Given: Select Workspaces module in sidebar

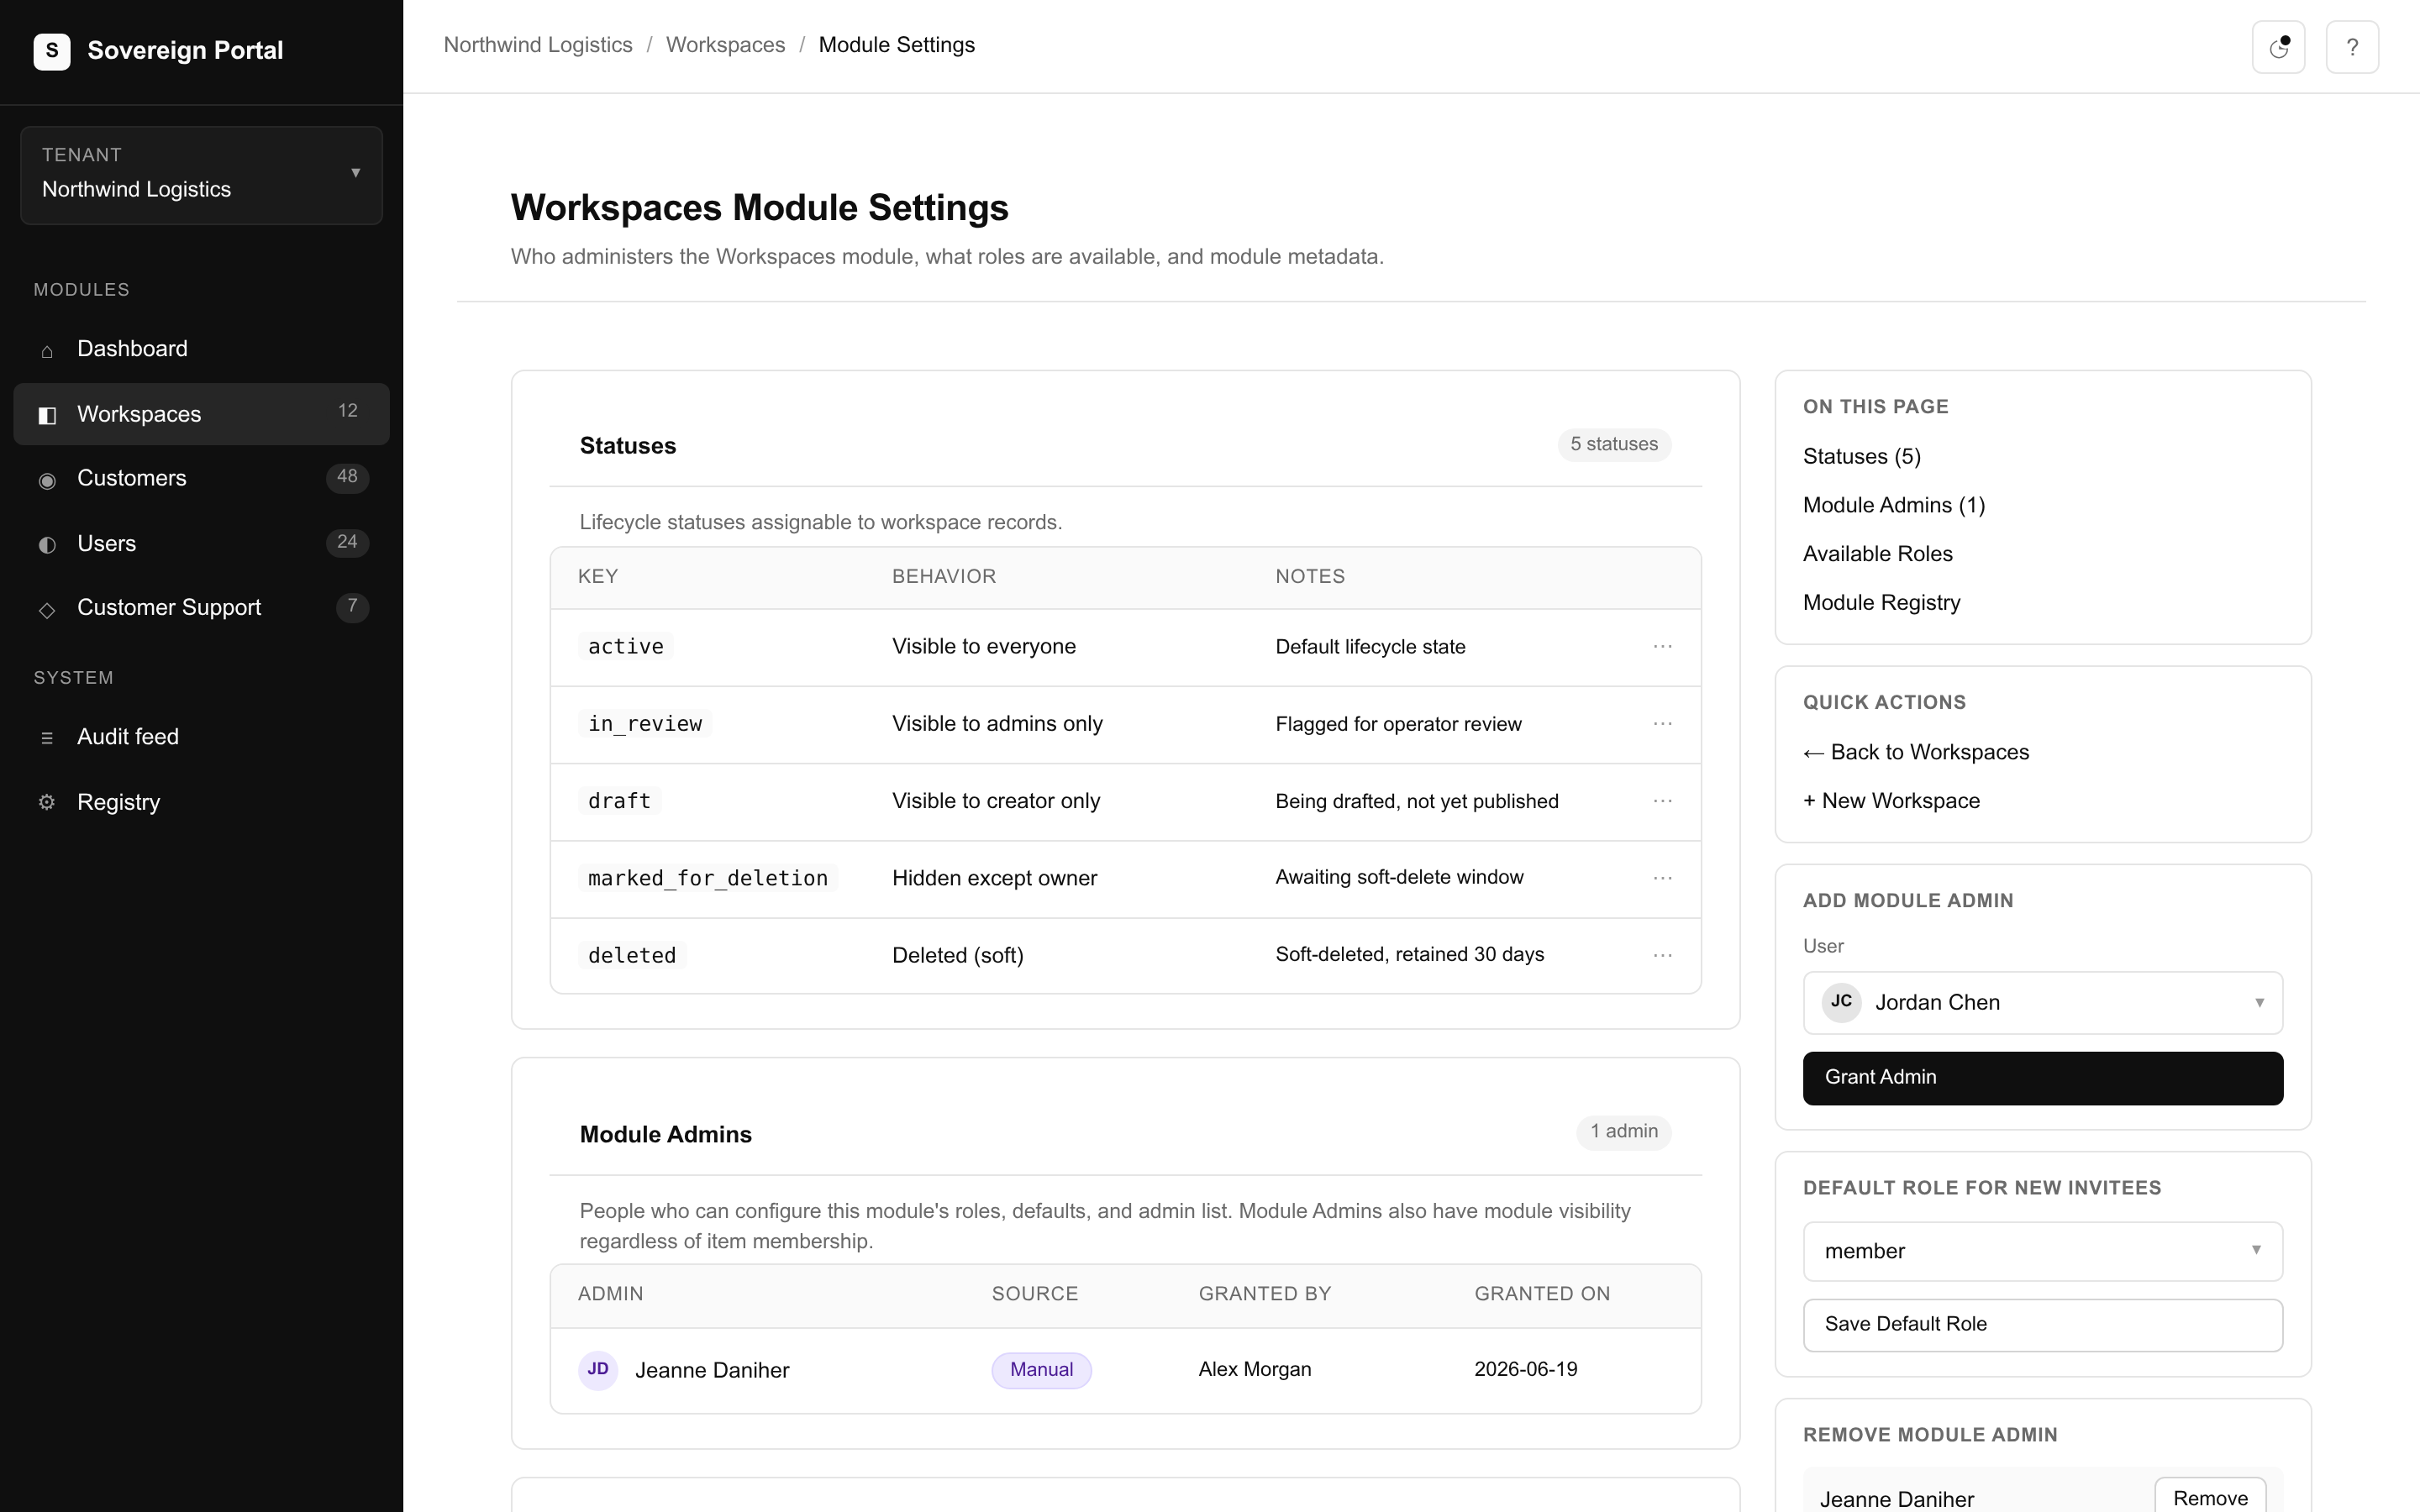Looking at the screenshot, I should (x=201, y=414).
